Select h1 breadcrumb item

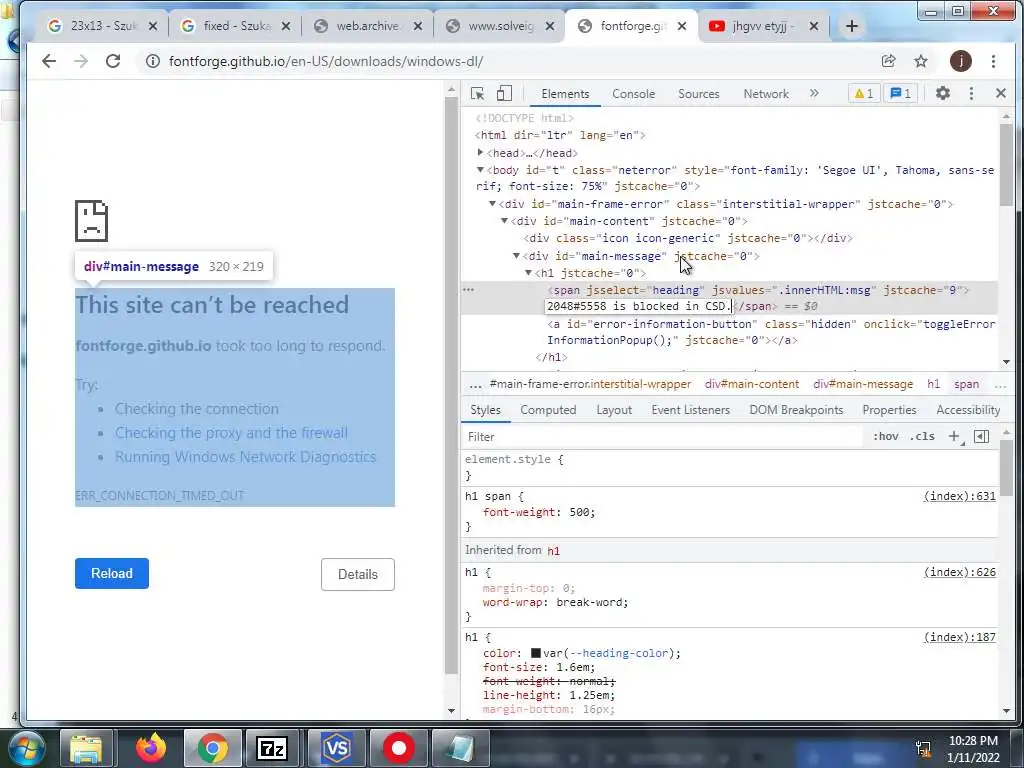[x=933, y=384]
